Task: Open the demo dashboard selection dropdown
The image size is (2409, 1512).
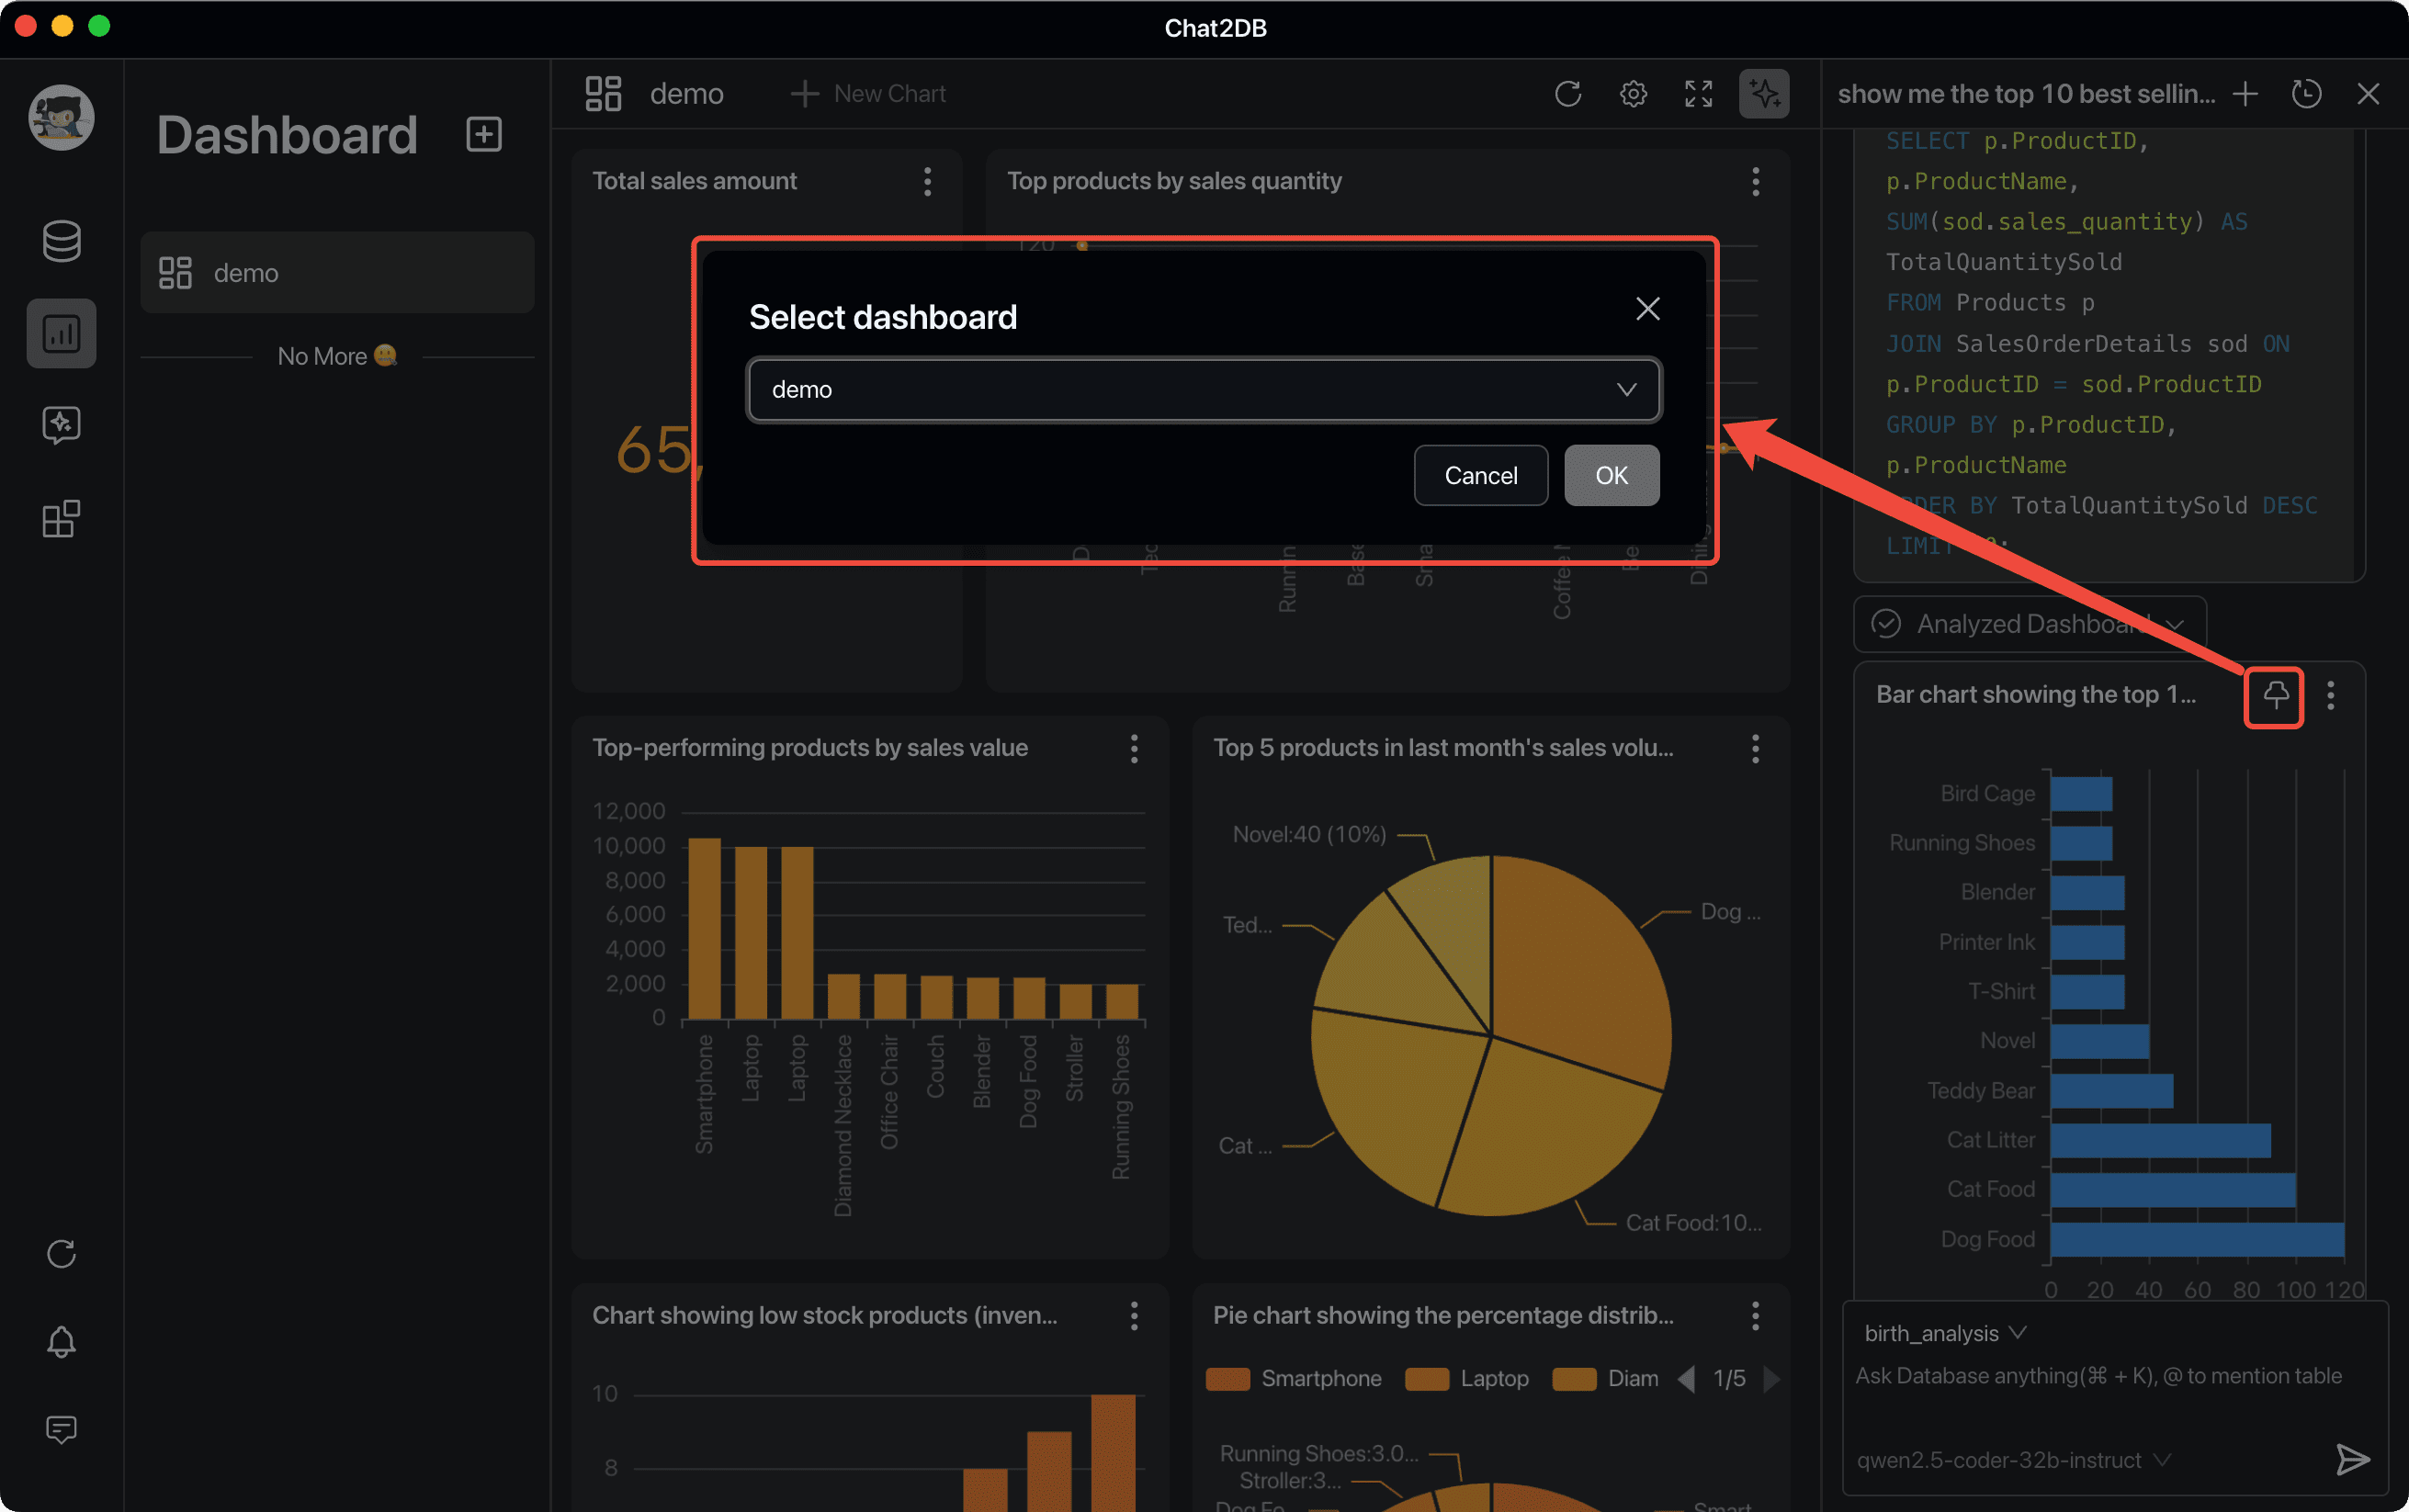Action: [x=1203, y=389]
